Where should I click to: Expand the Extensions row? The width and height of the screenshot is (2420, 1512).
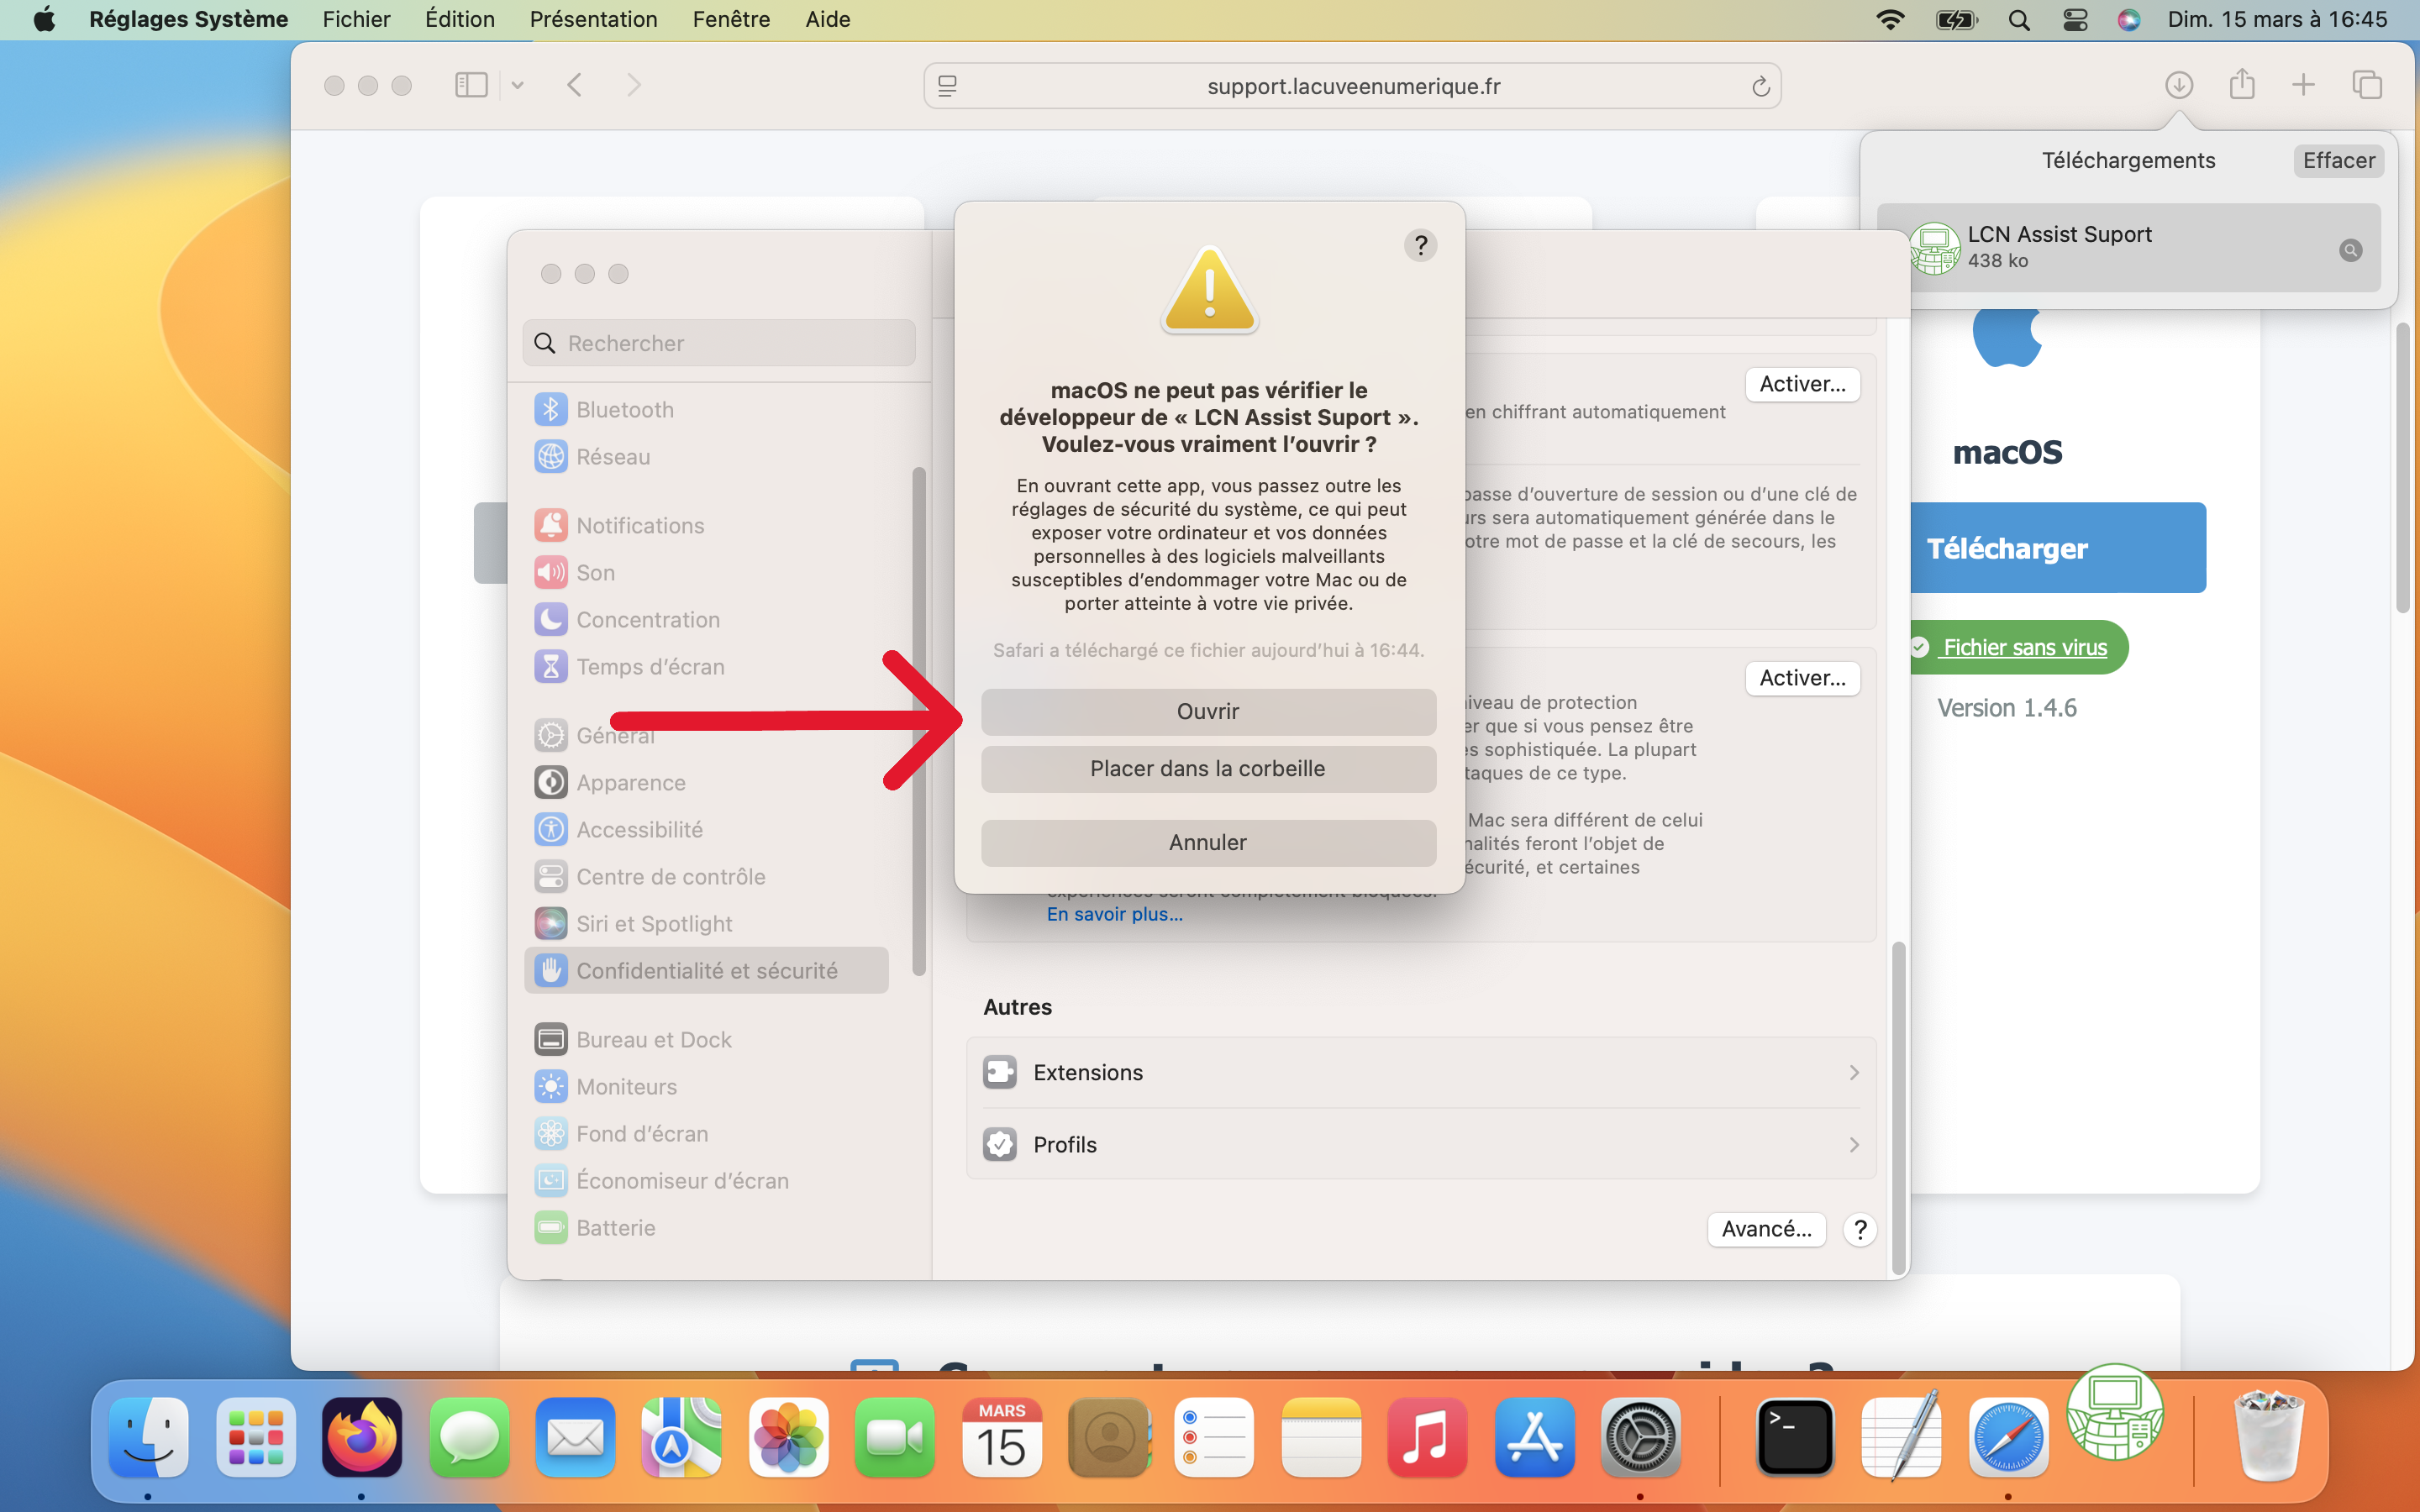(x=1420, y=1072)
